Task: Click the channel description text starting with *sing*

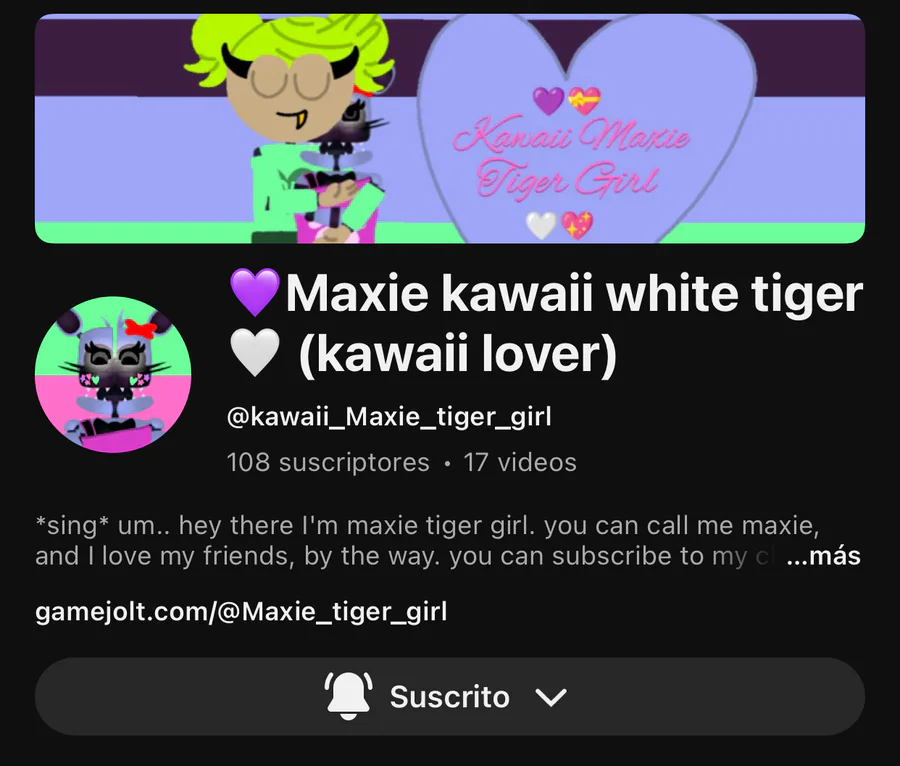Action: (x=428, y=541)
